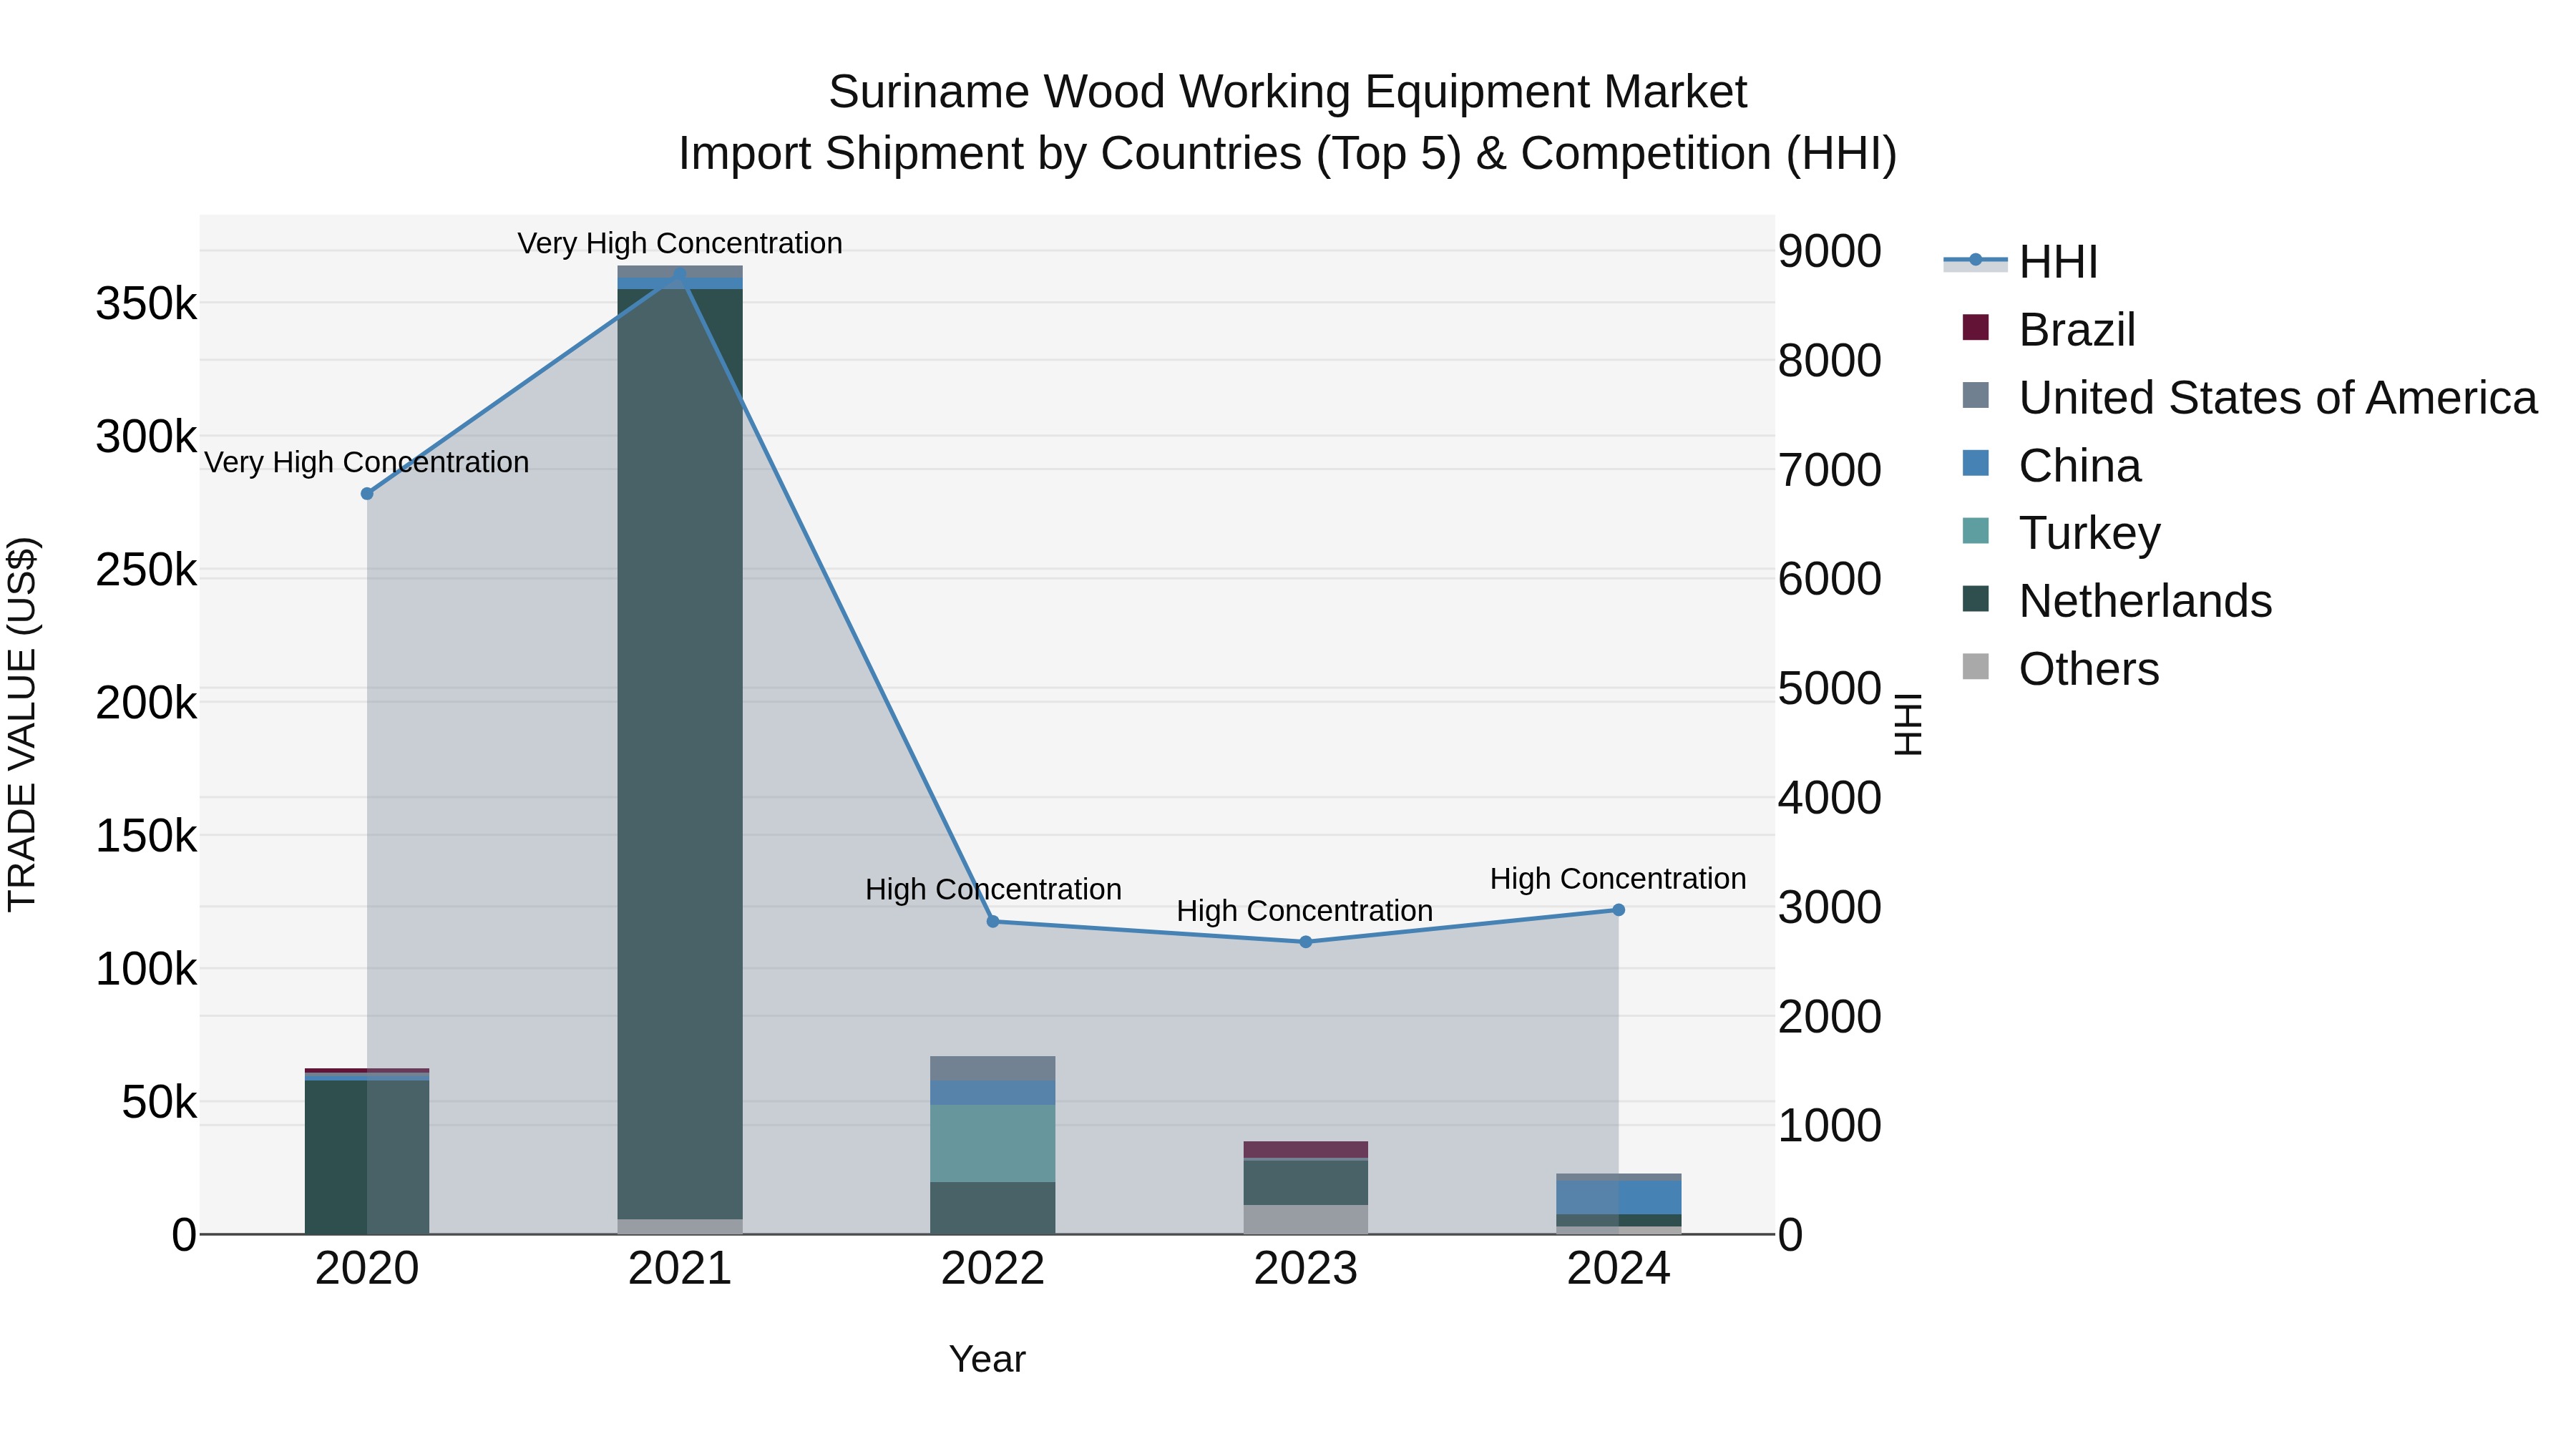Click the 'Very High Concentration' annotation for 2020

[x=367, y=462]
